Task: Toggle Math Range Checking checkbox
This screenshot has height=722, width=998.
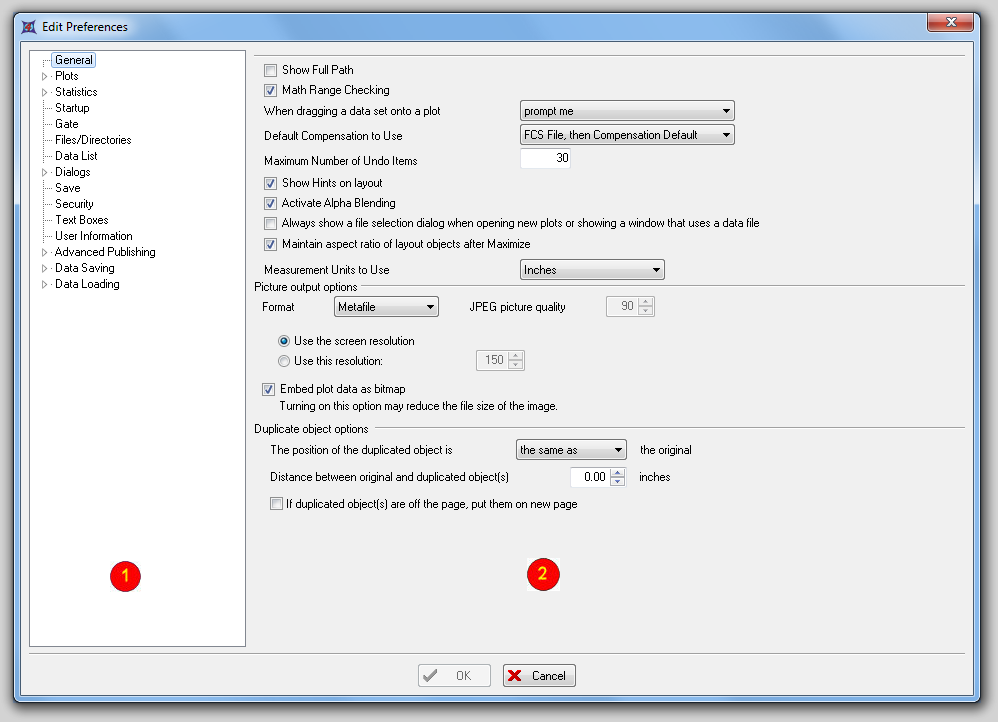Action: pos(271,90)
